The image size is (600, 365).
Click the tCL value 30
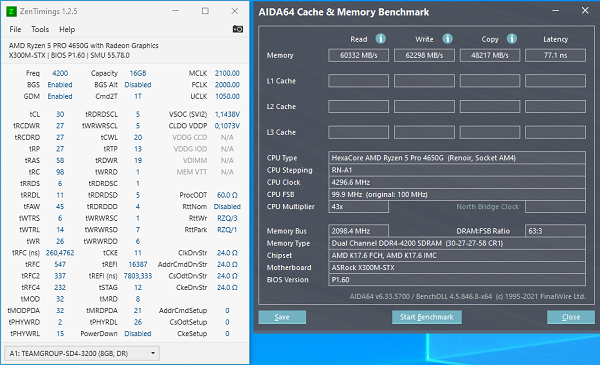click(x=60, y=114)
